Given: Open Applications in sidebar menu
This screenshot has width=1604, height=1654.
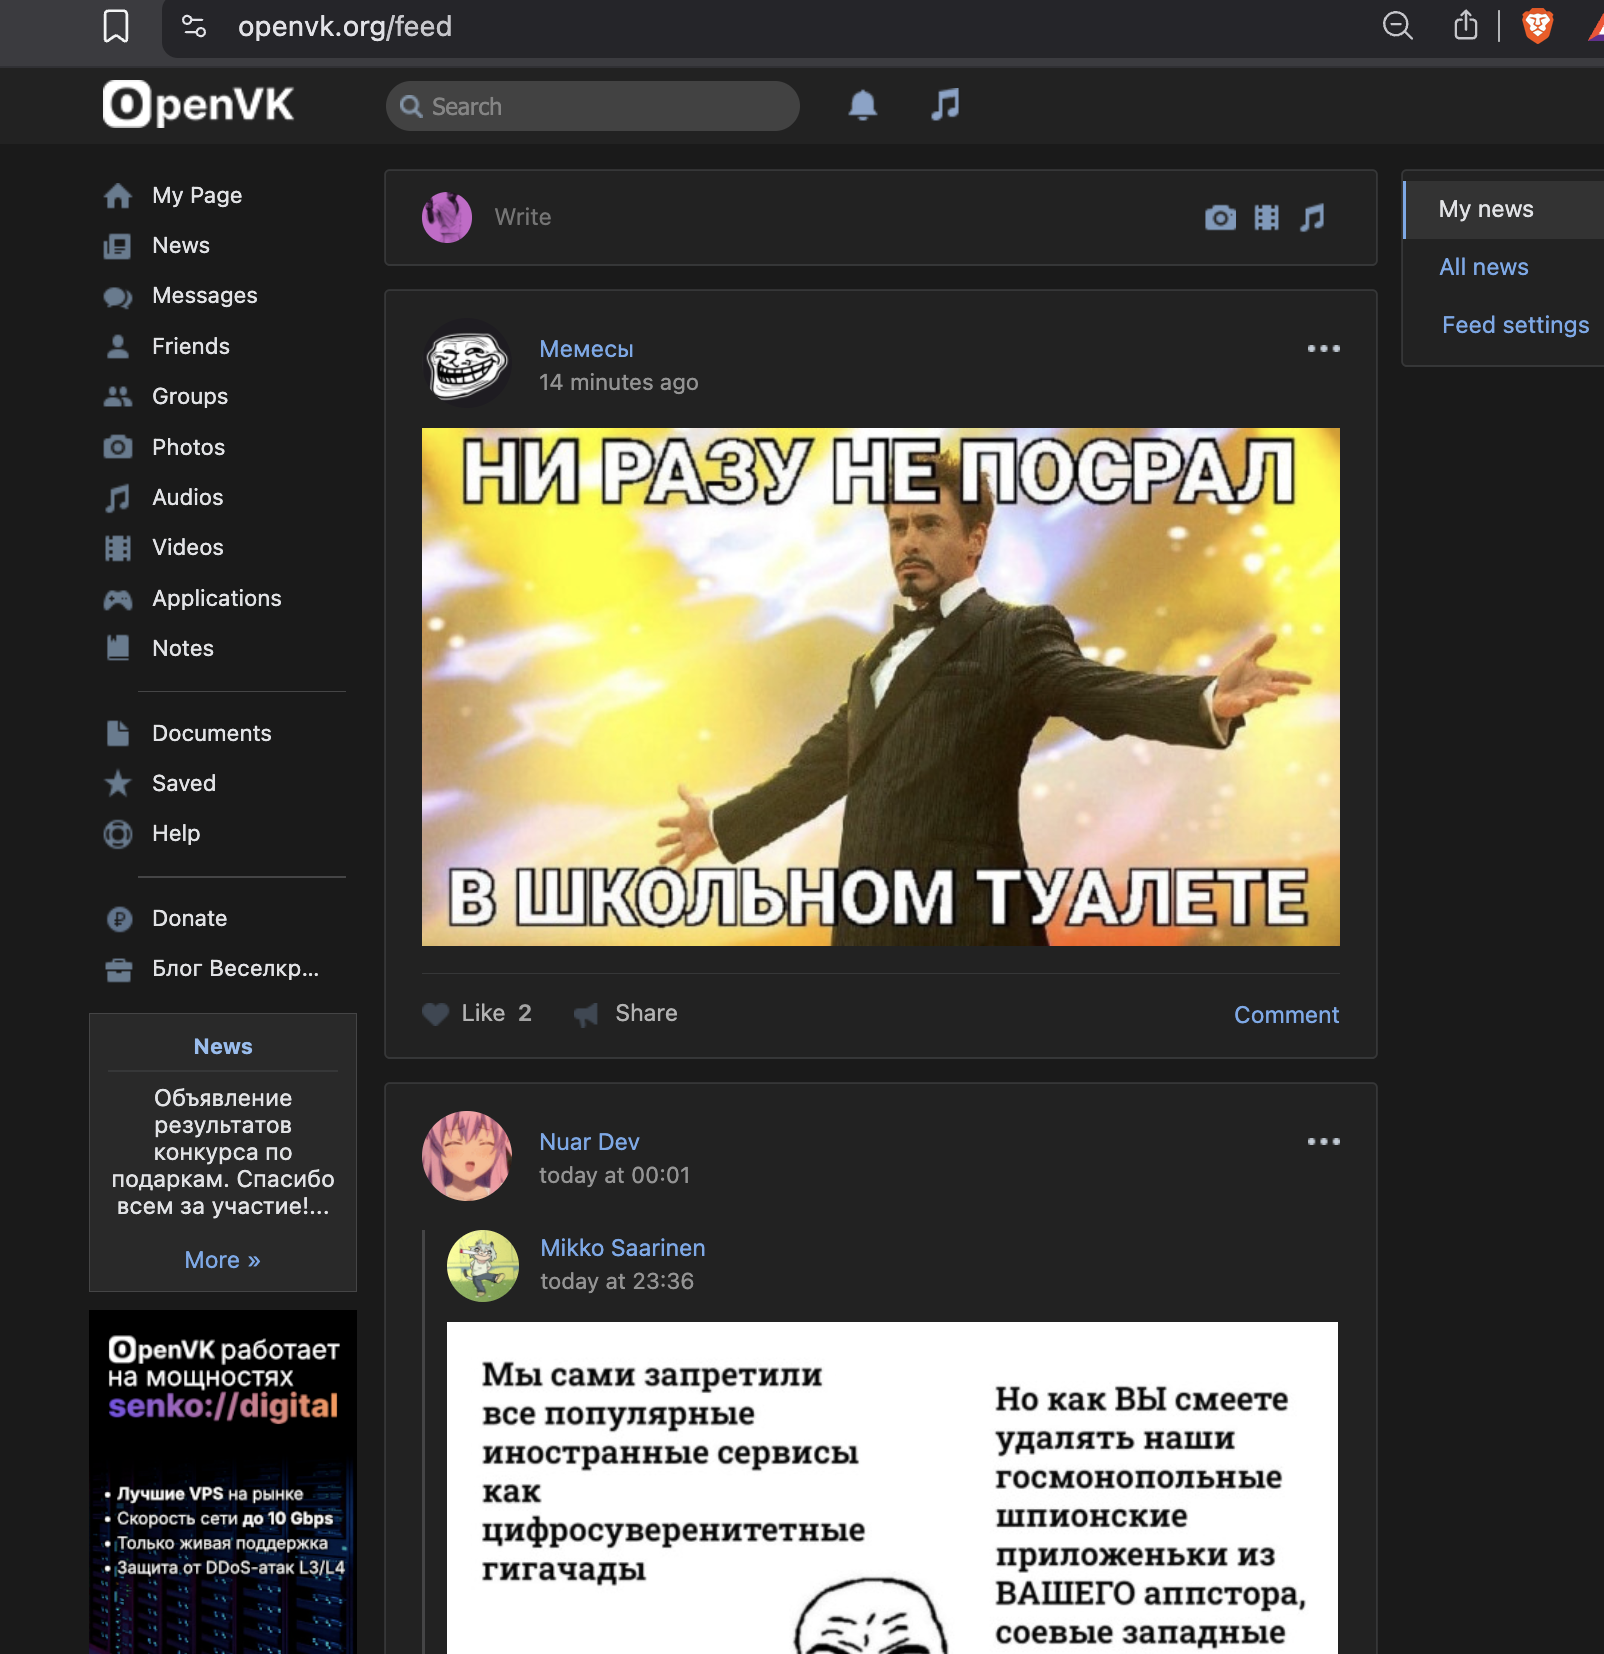Looking at the screenshot, I should click(217, 599).
